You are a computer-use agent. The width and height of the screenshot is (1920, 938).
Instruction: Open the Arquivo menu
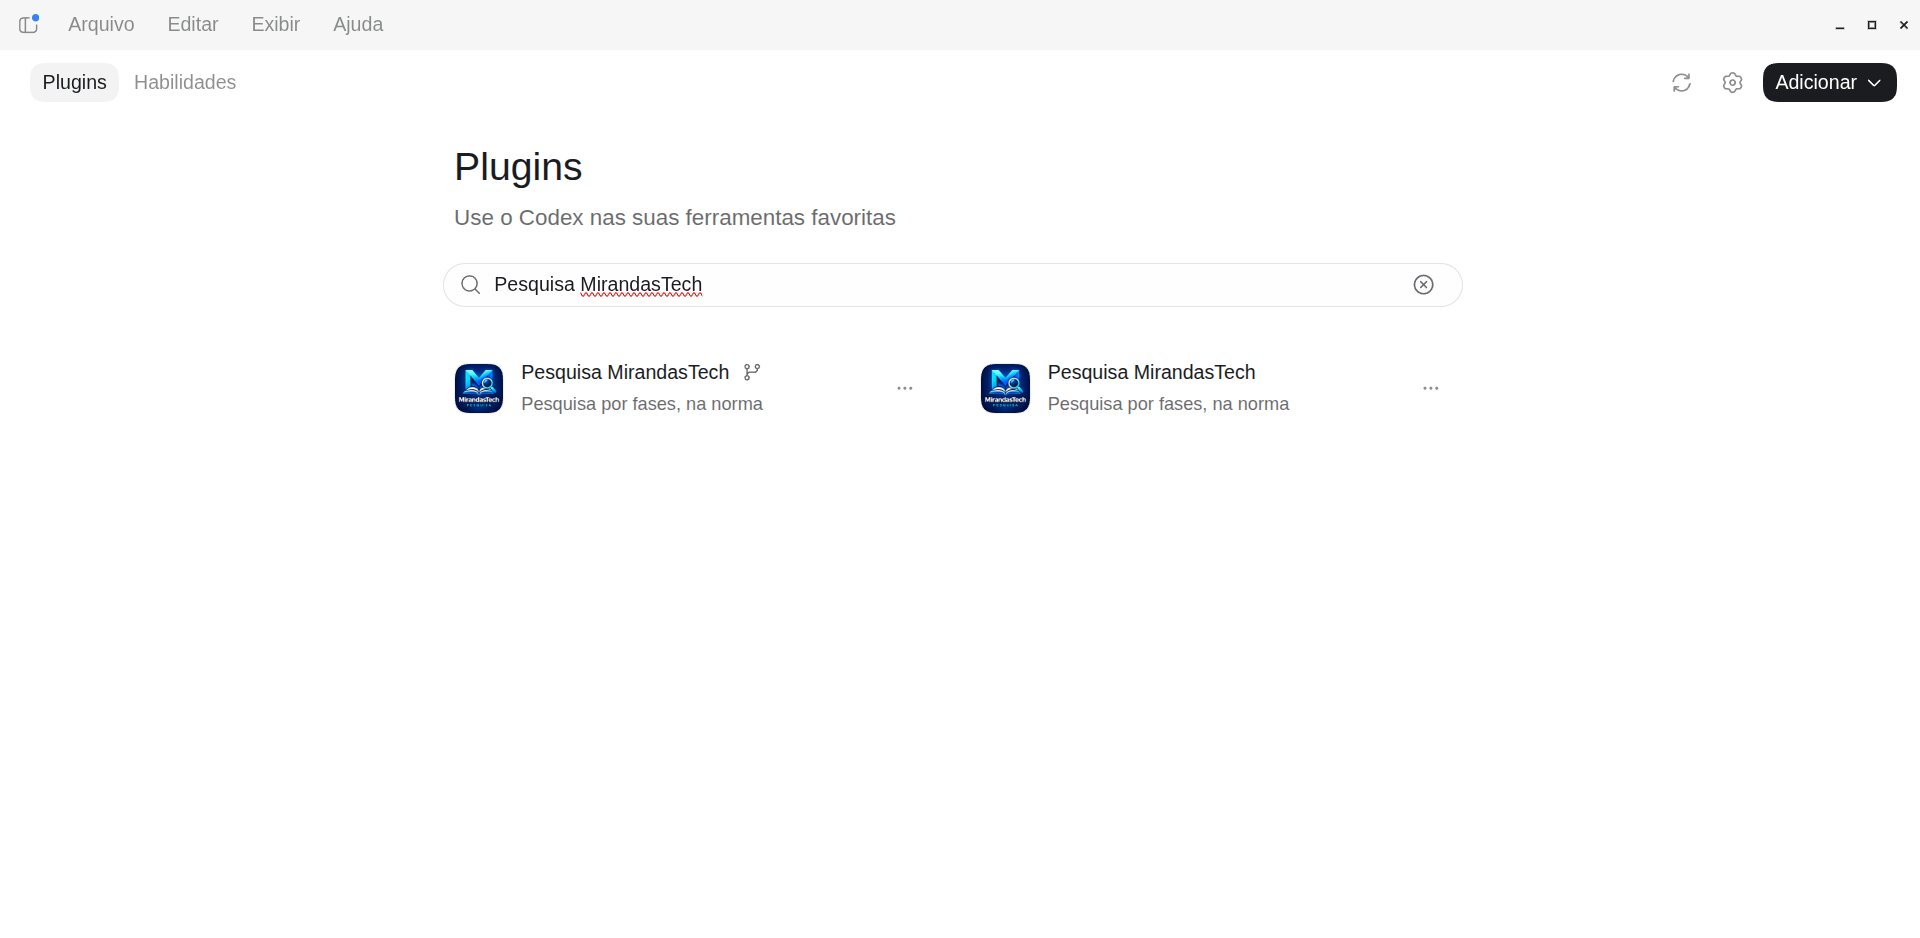[101, 24]
